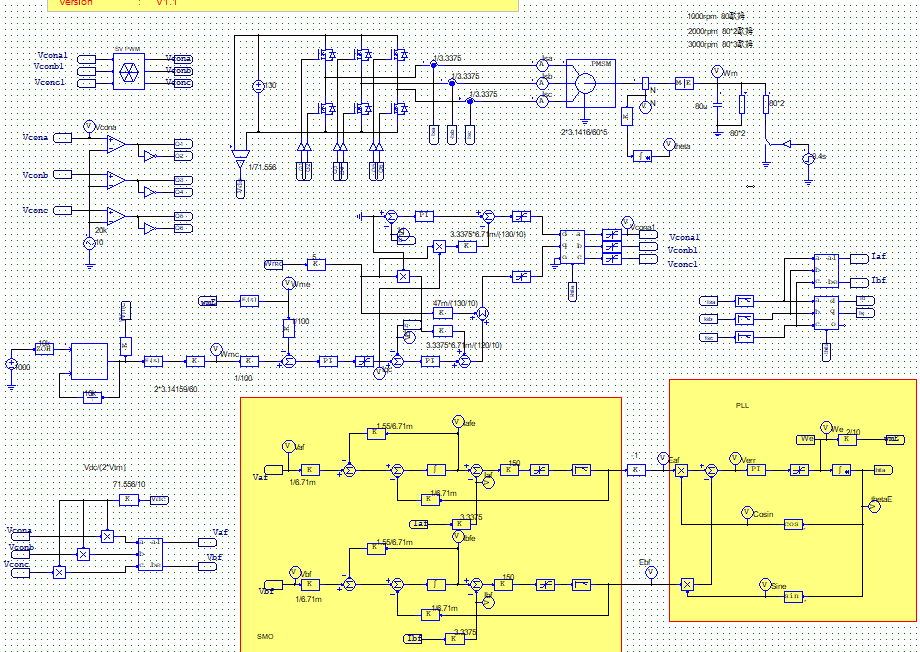Click the Eaf voltage probe
The image size is (920, 652).
663,458
